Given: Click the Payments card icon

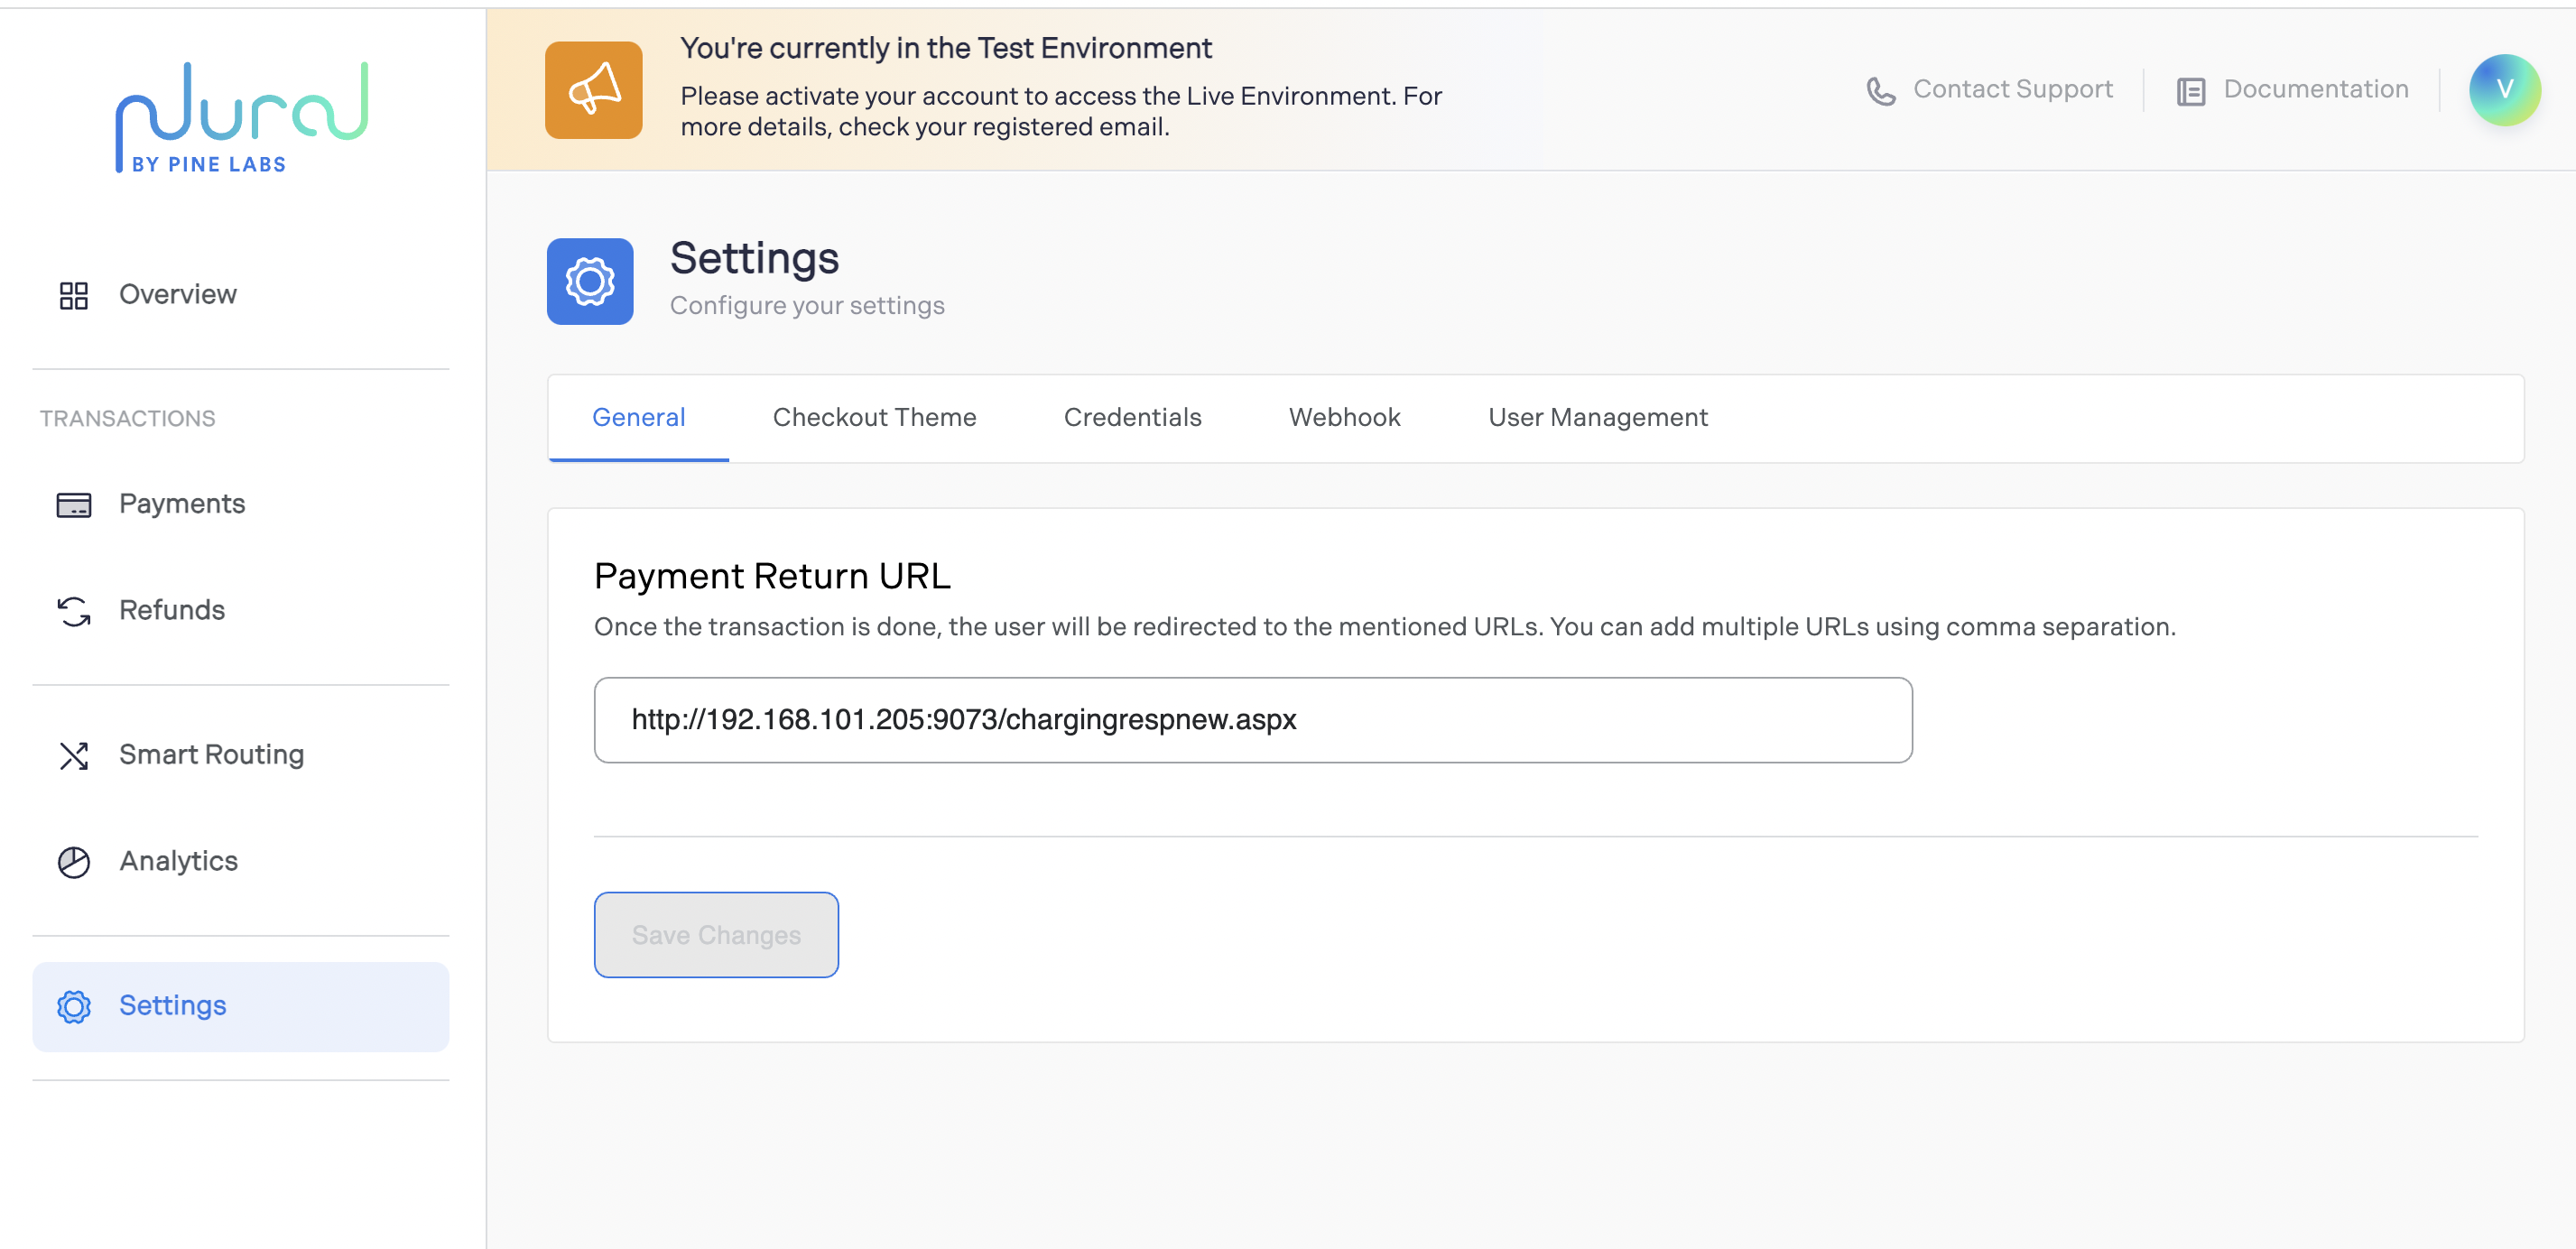Looking at the screenshot, I should [74, 505].
